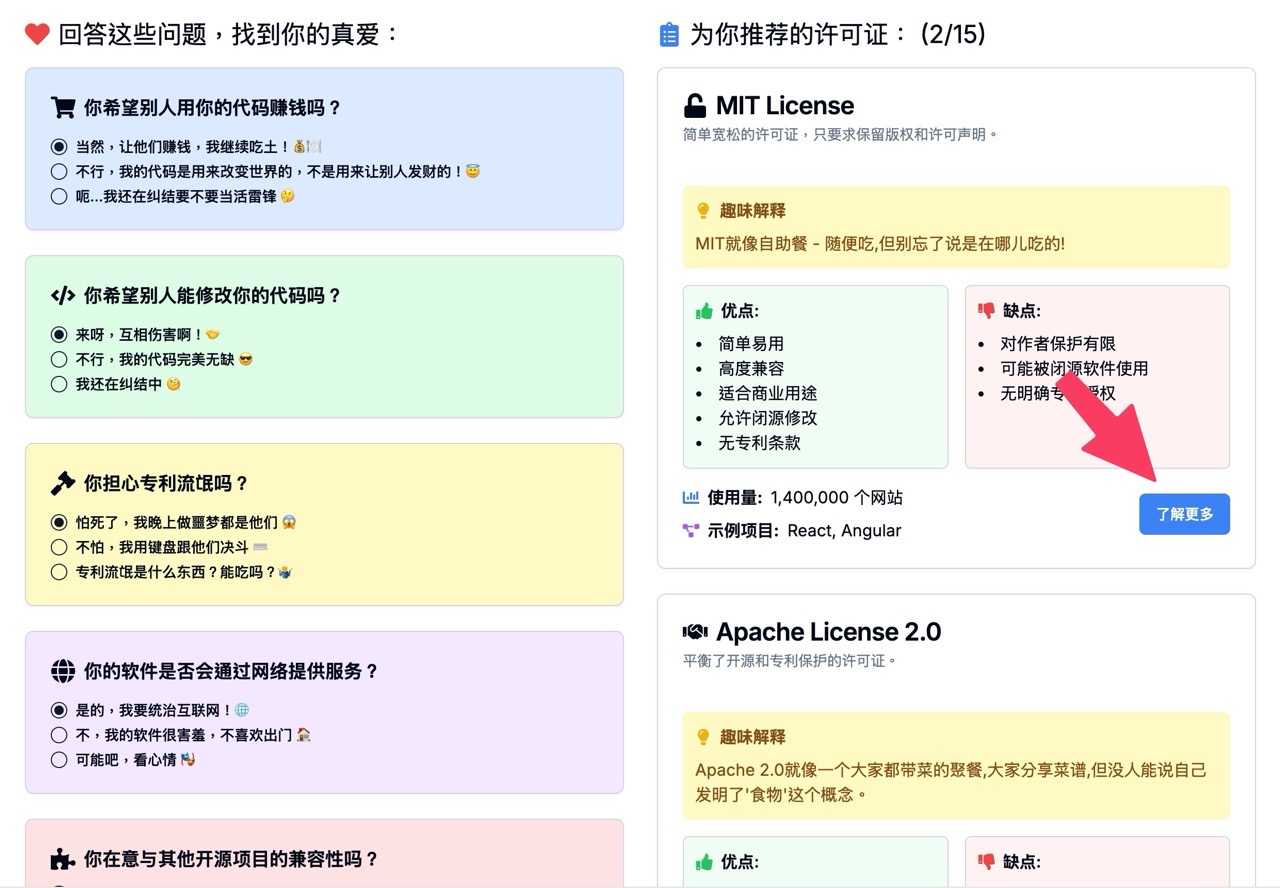Viewport: 1280px width, 888px height.
Task: Click the red heart icon in the heading
Action: click(x=37, y=35)
